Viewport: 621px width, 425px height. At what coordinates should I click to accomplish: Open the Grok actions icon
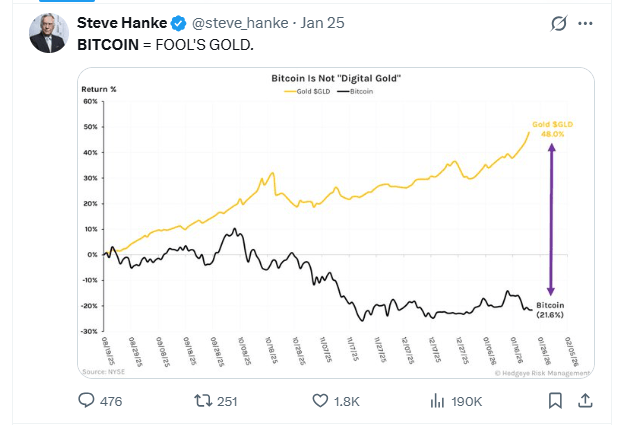(560, 22)
